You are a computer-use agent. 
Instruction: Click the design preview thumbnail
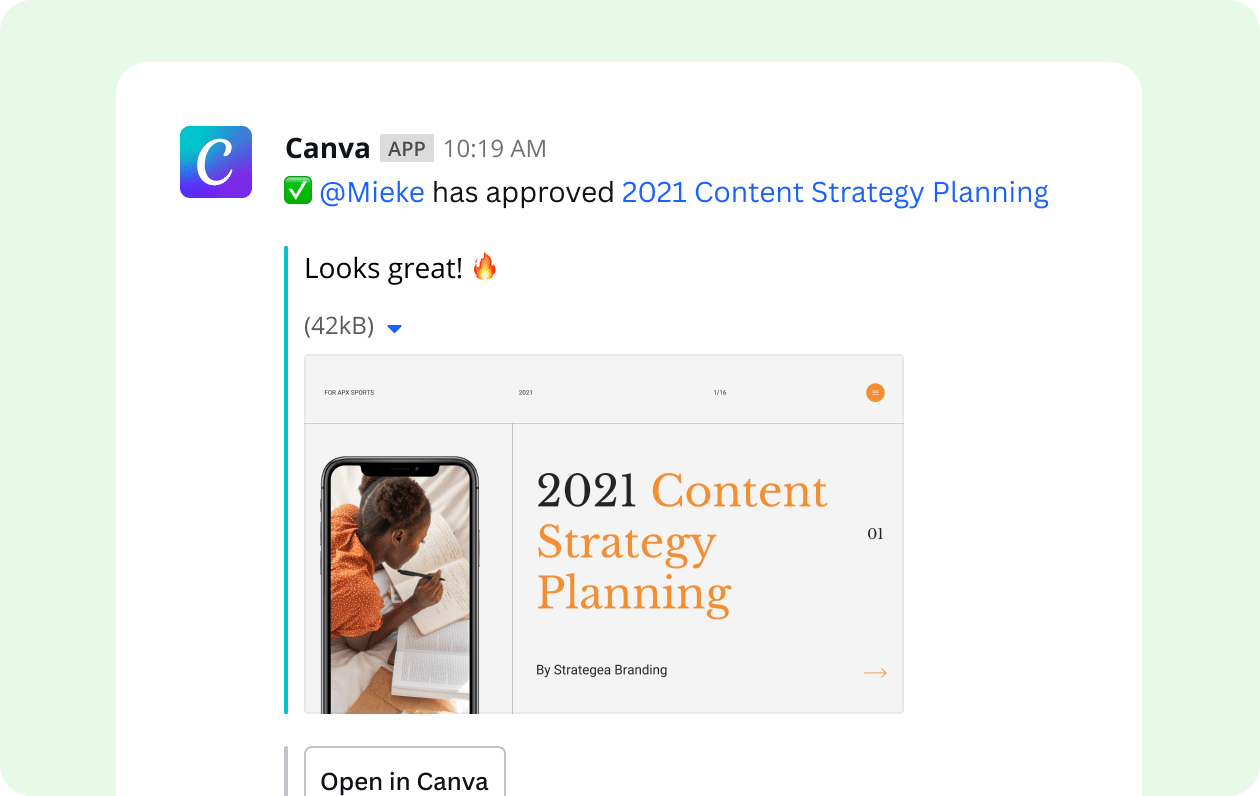(x=603, y=532)
